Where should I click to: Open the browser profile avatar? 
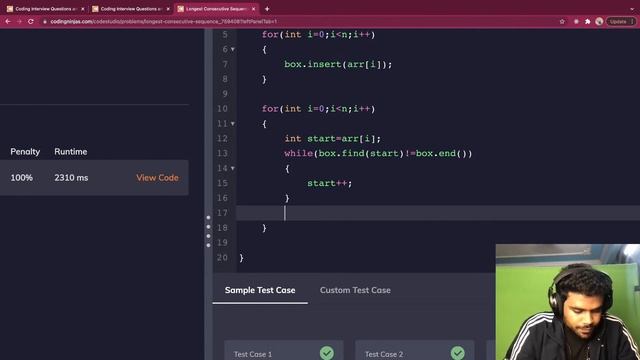point(599,21)
